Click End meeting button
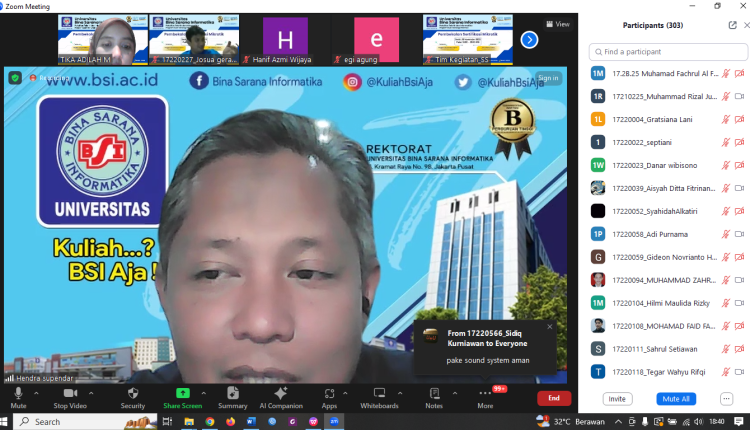Viewport: 750px width, 430px height. pos(554,398)
